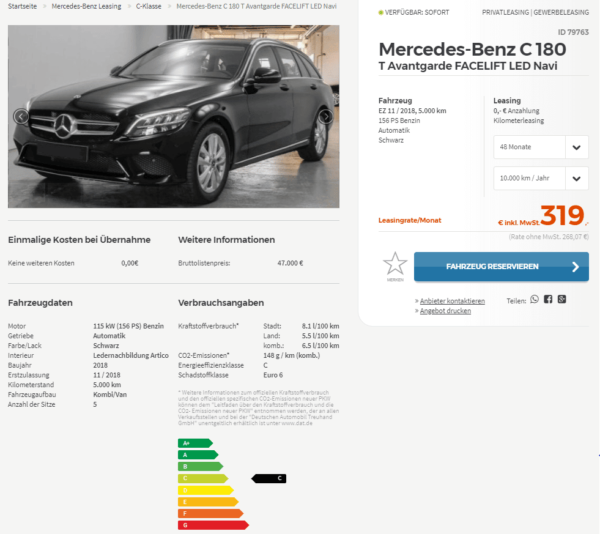Click the Weitere Informationen heading
This screenshot has width=600, height=534.
(x=227, y=240)
